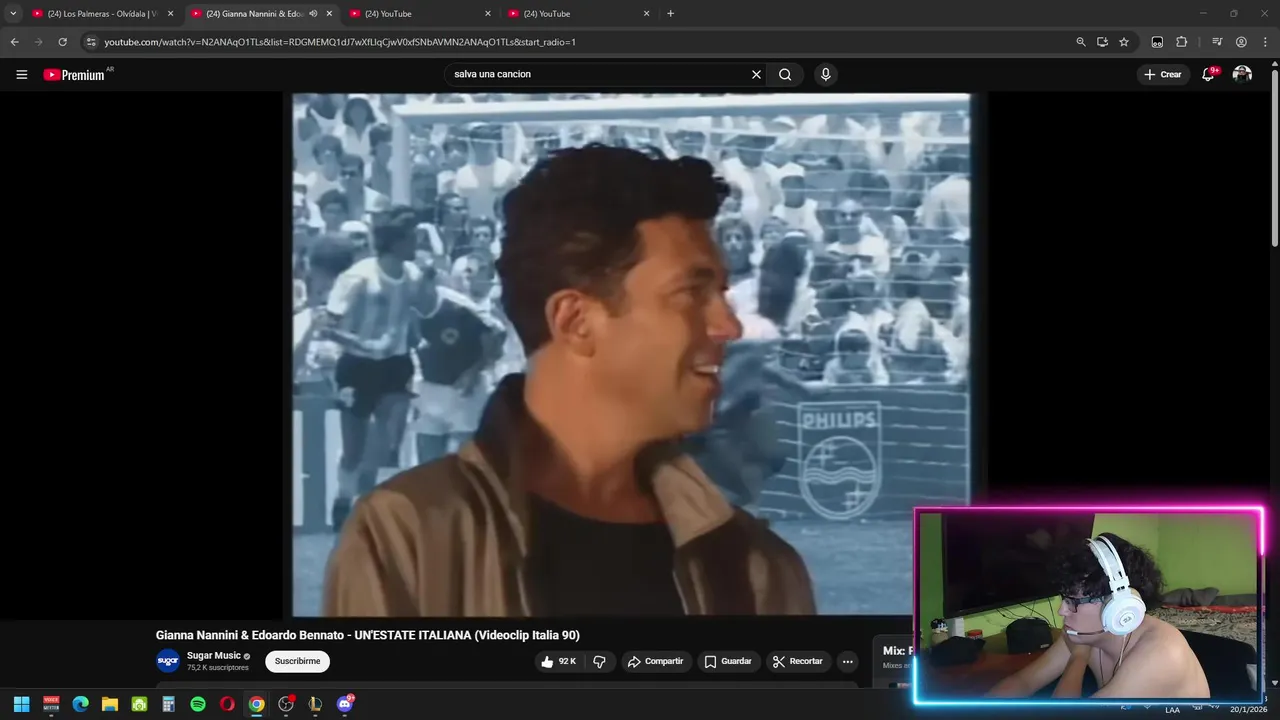Open the green Android app taskbar icon
This screenshot has width=1280, height=720.
click(x=139, y=704)
